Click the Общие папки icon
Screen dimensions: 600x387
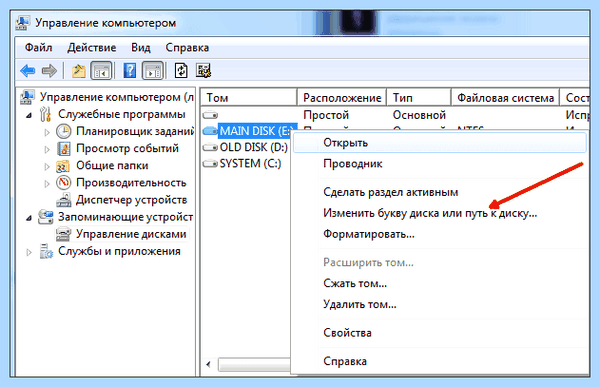coord(63,166)
